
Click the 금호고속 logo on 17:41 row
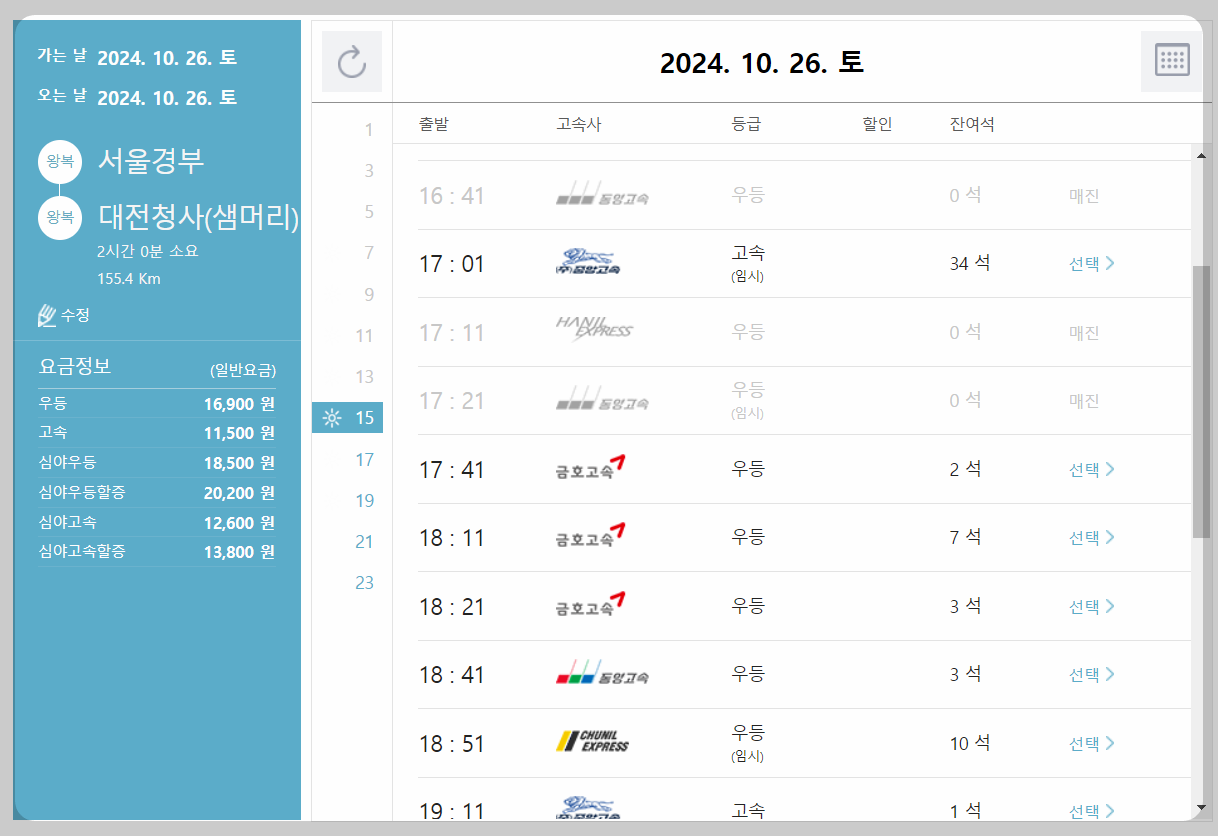(x=591, y=468)
